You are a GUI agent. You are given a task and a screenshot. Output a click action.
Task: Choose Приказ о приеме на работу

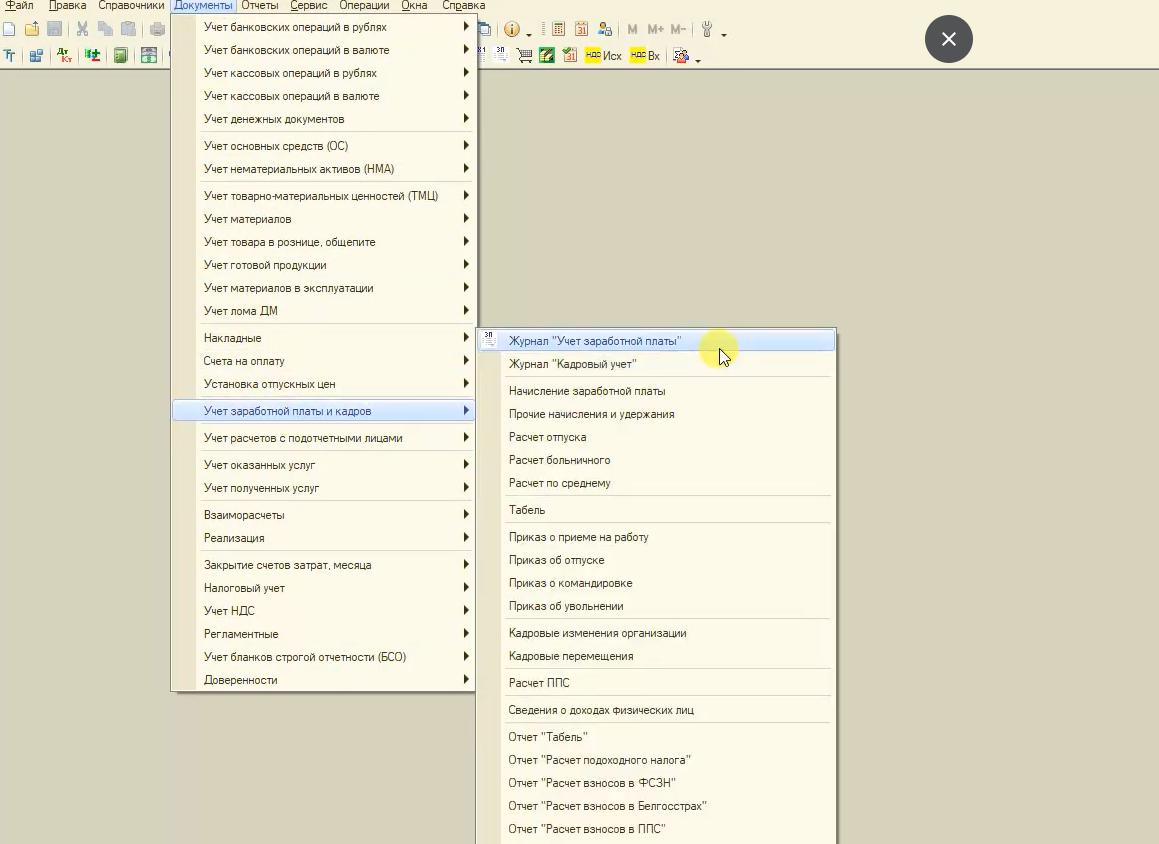coord(656,537)
